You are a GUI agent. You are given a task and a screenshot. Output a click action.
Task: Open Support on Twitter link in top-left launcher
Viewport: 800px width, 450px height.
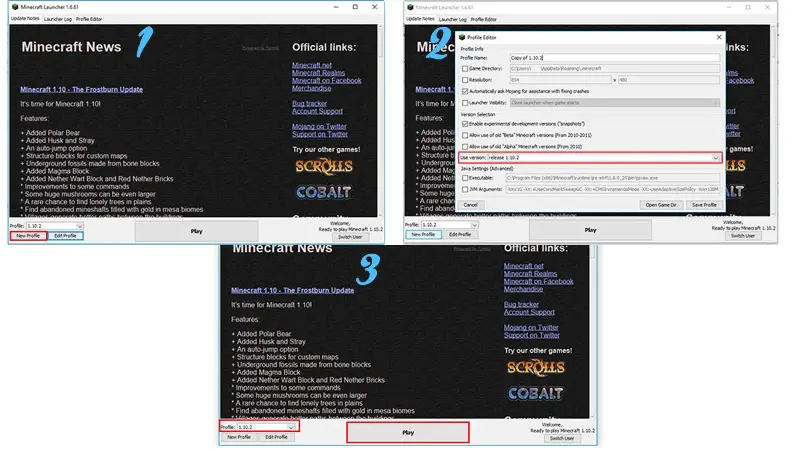pyautogui.click(x=319, y=134)
